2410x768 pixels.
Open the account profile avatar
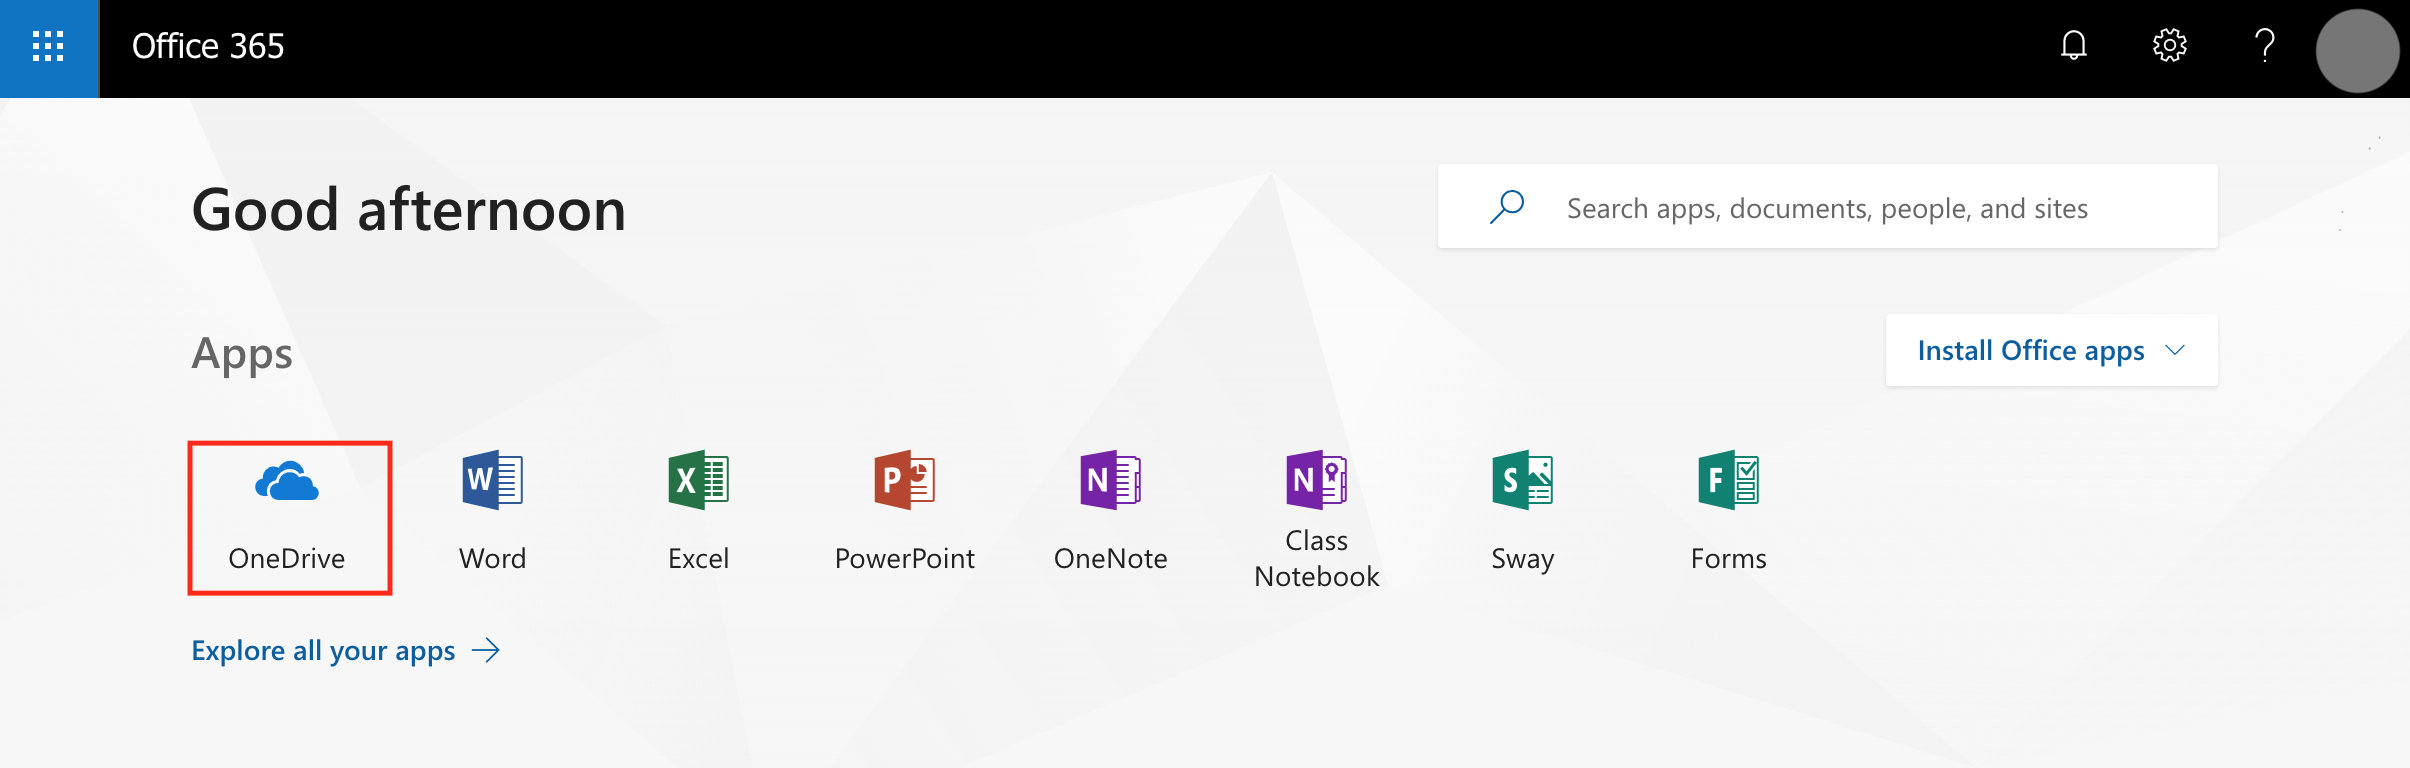tap(2358, 50)
